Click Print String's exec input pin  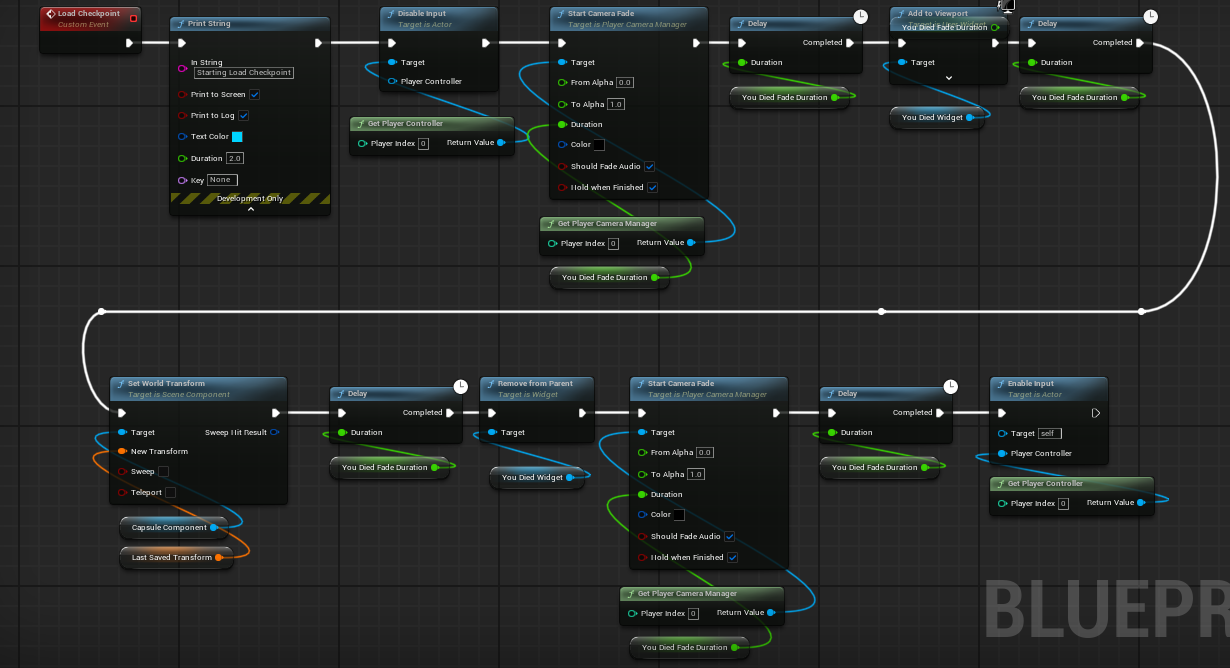182,43
